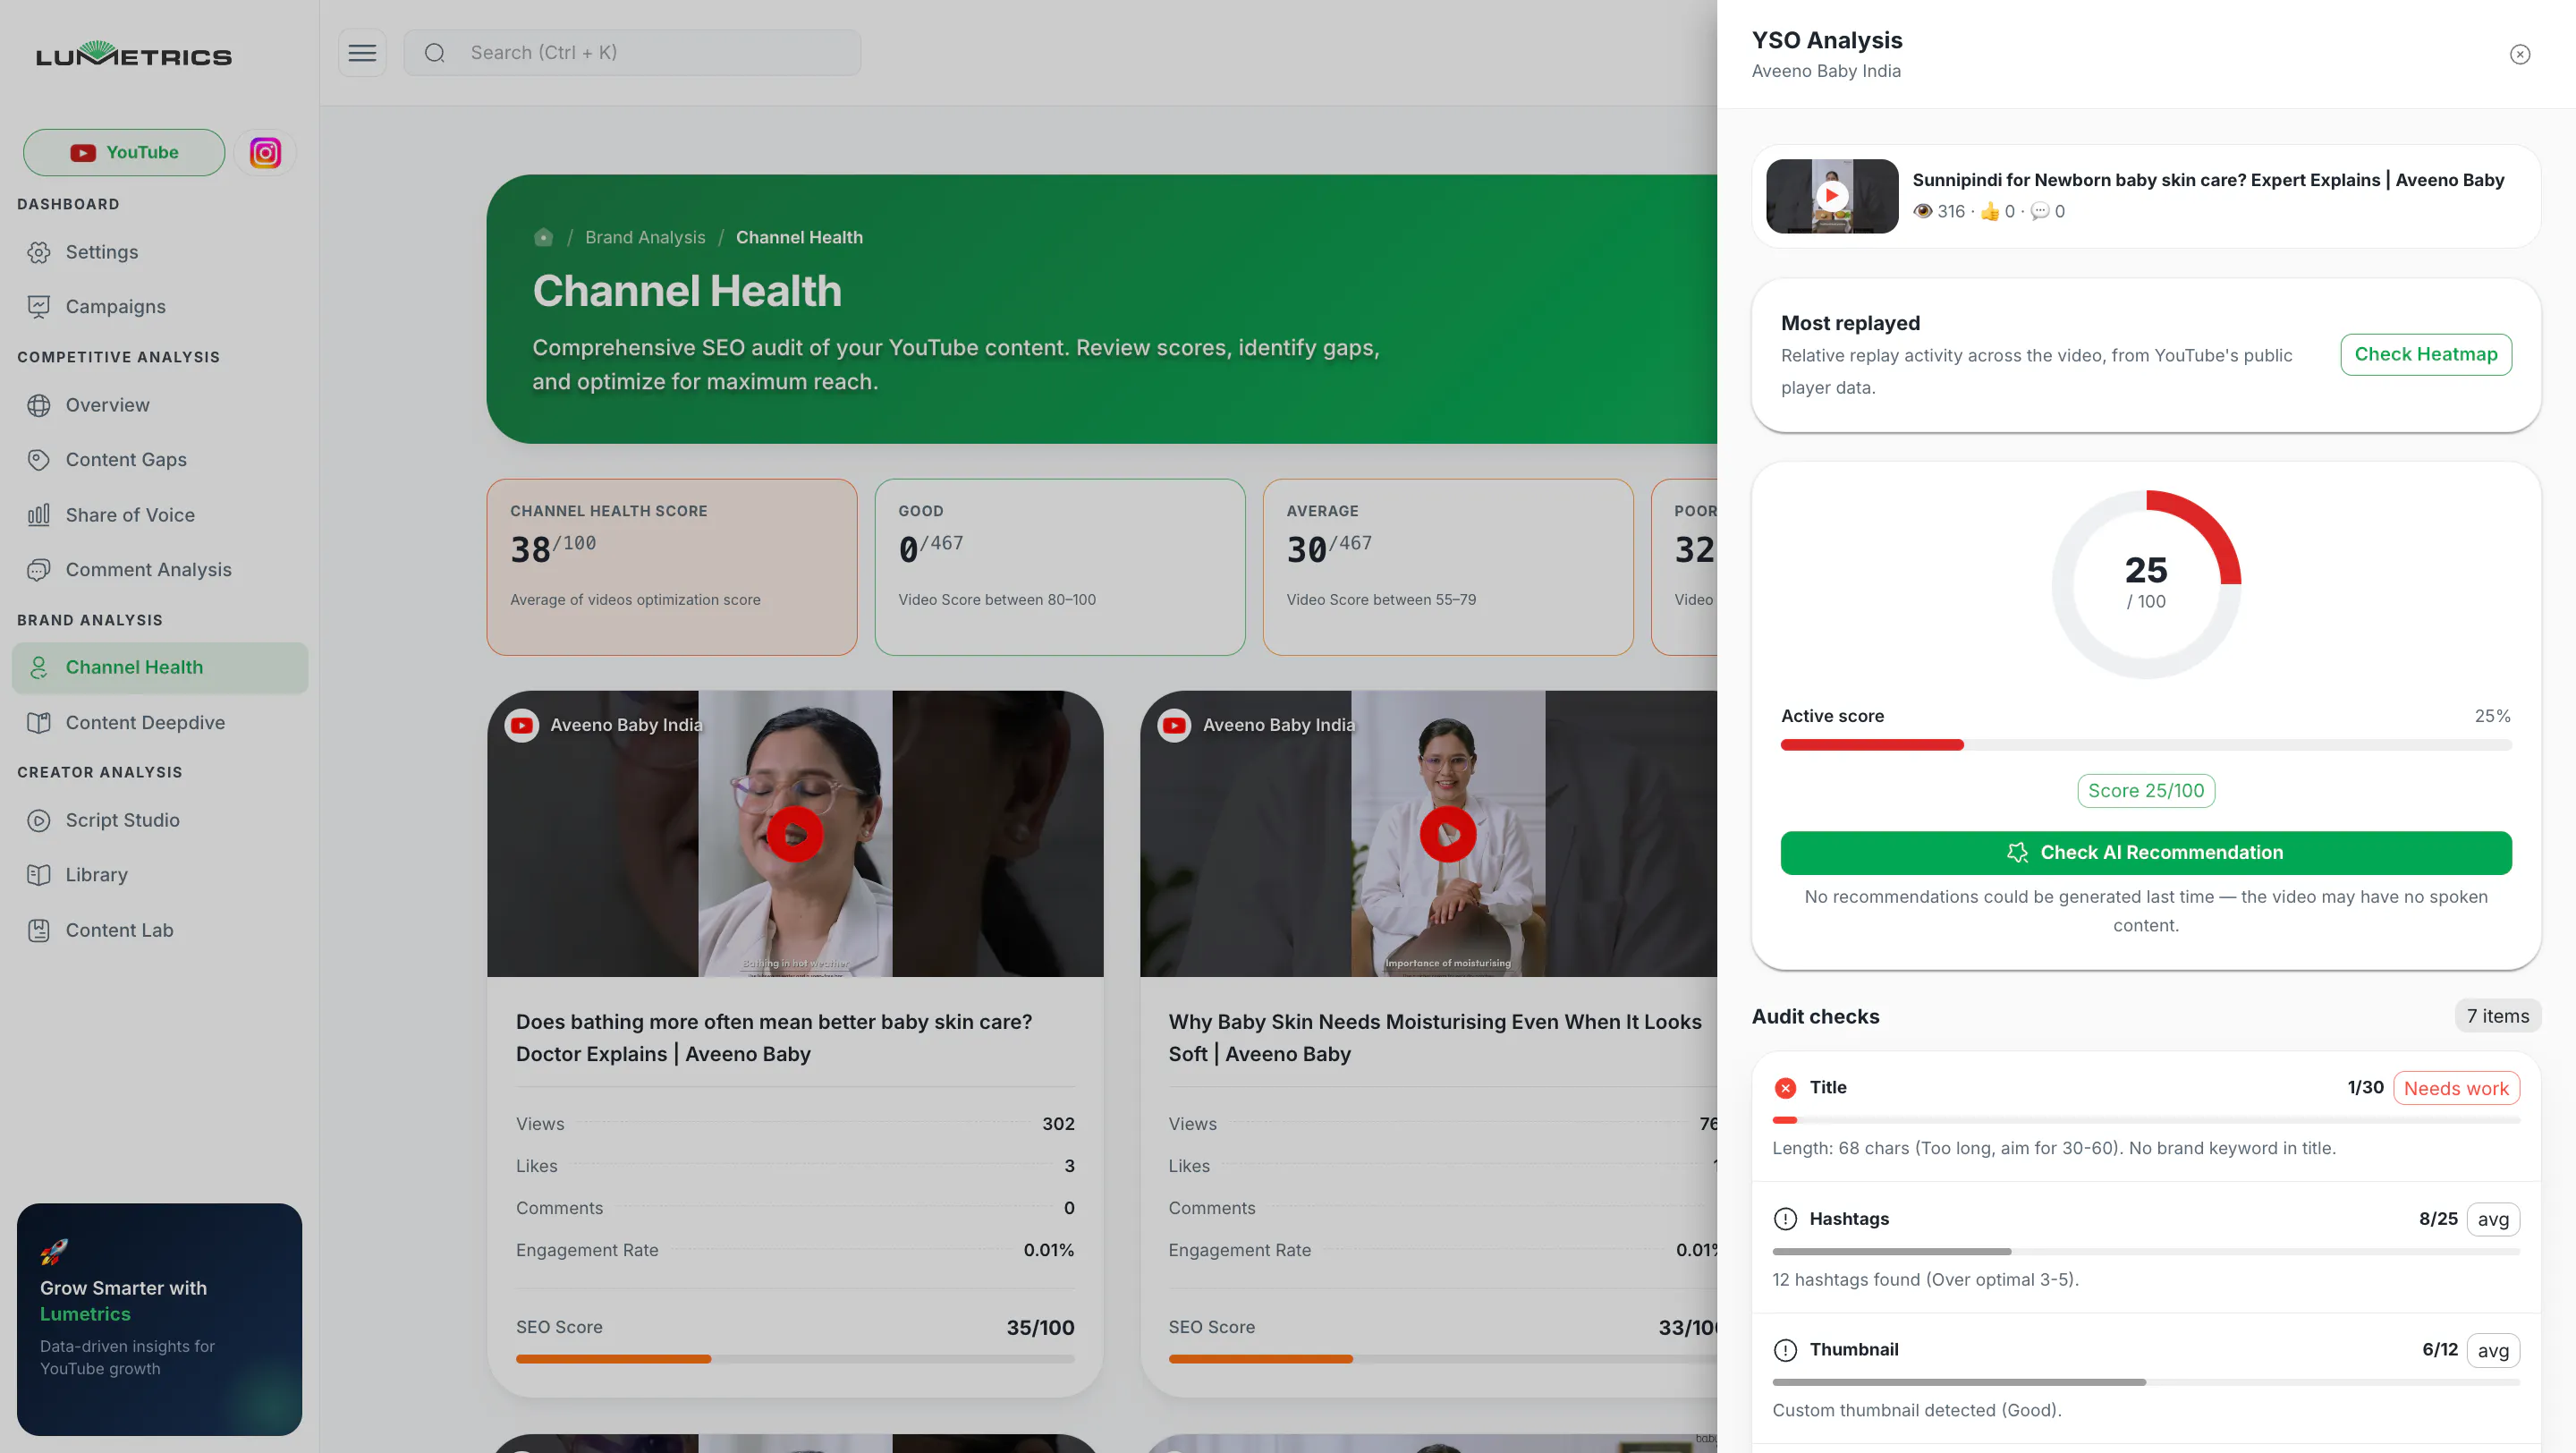Switch to the Instagram platform icon
Viewport: 2576px width, 1453px height.
(265, 153)
